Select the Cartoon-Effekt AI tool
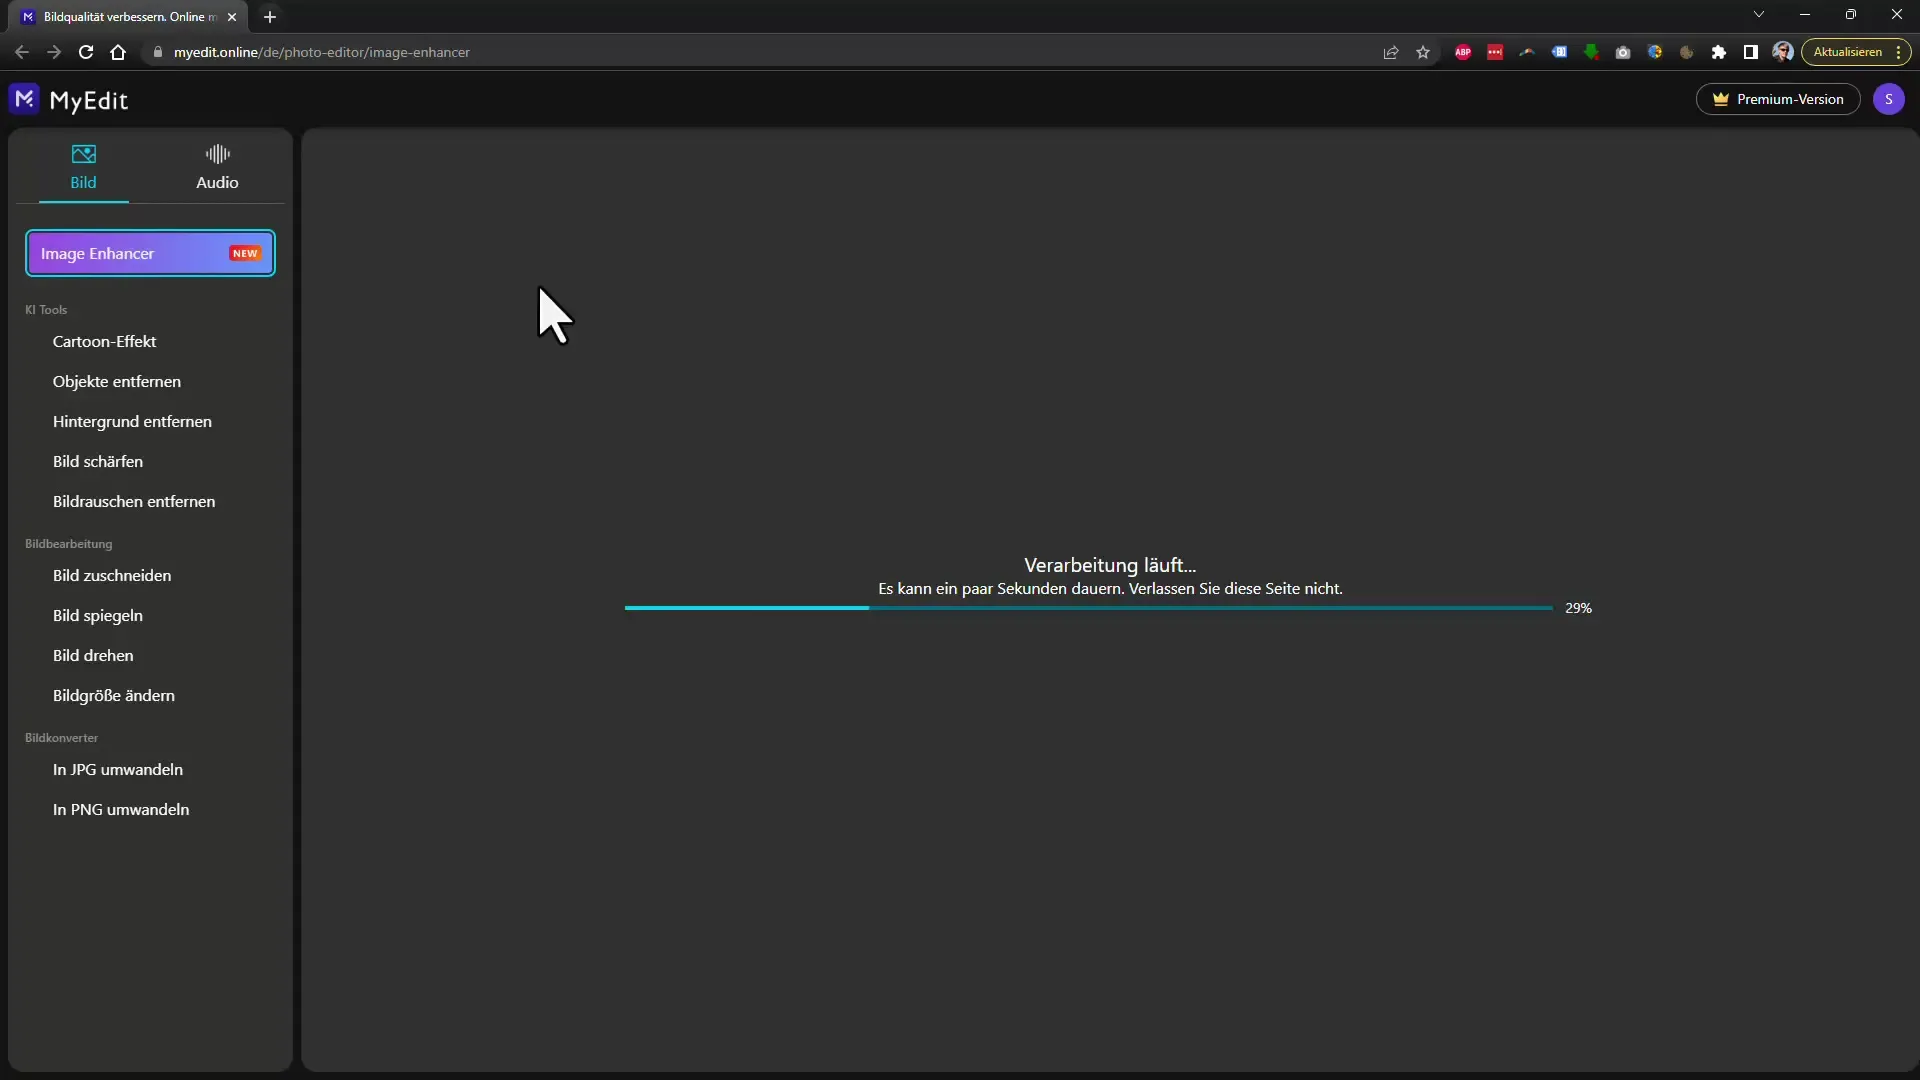The height and width of the screenshot is (1080, 1920). tap(104, 340)
